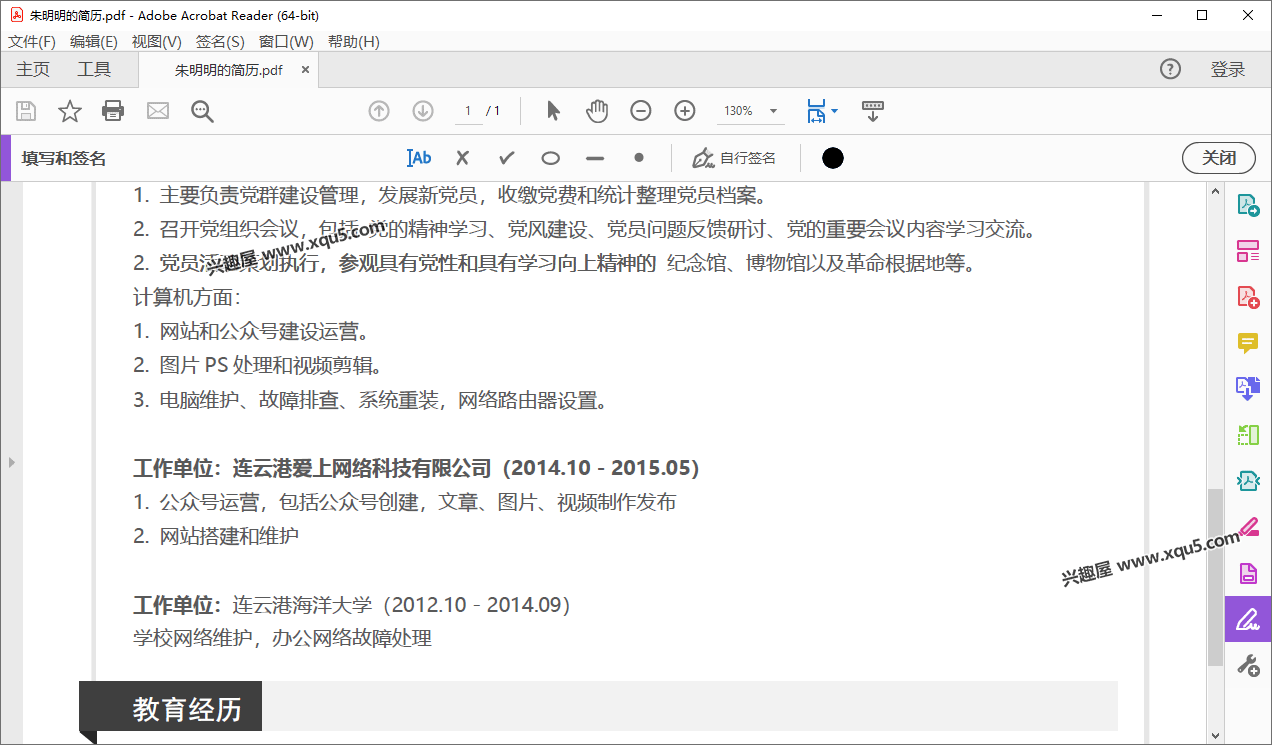This screenshot has height=745, width=1272.
Task: Open More Tools wrench icon
Action: [x=1248, y=665]
